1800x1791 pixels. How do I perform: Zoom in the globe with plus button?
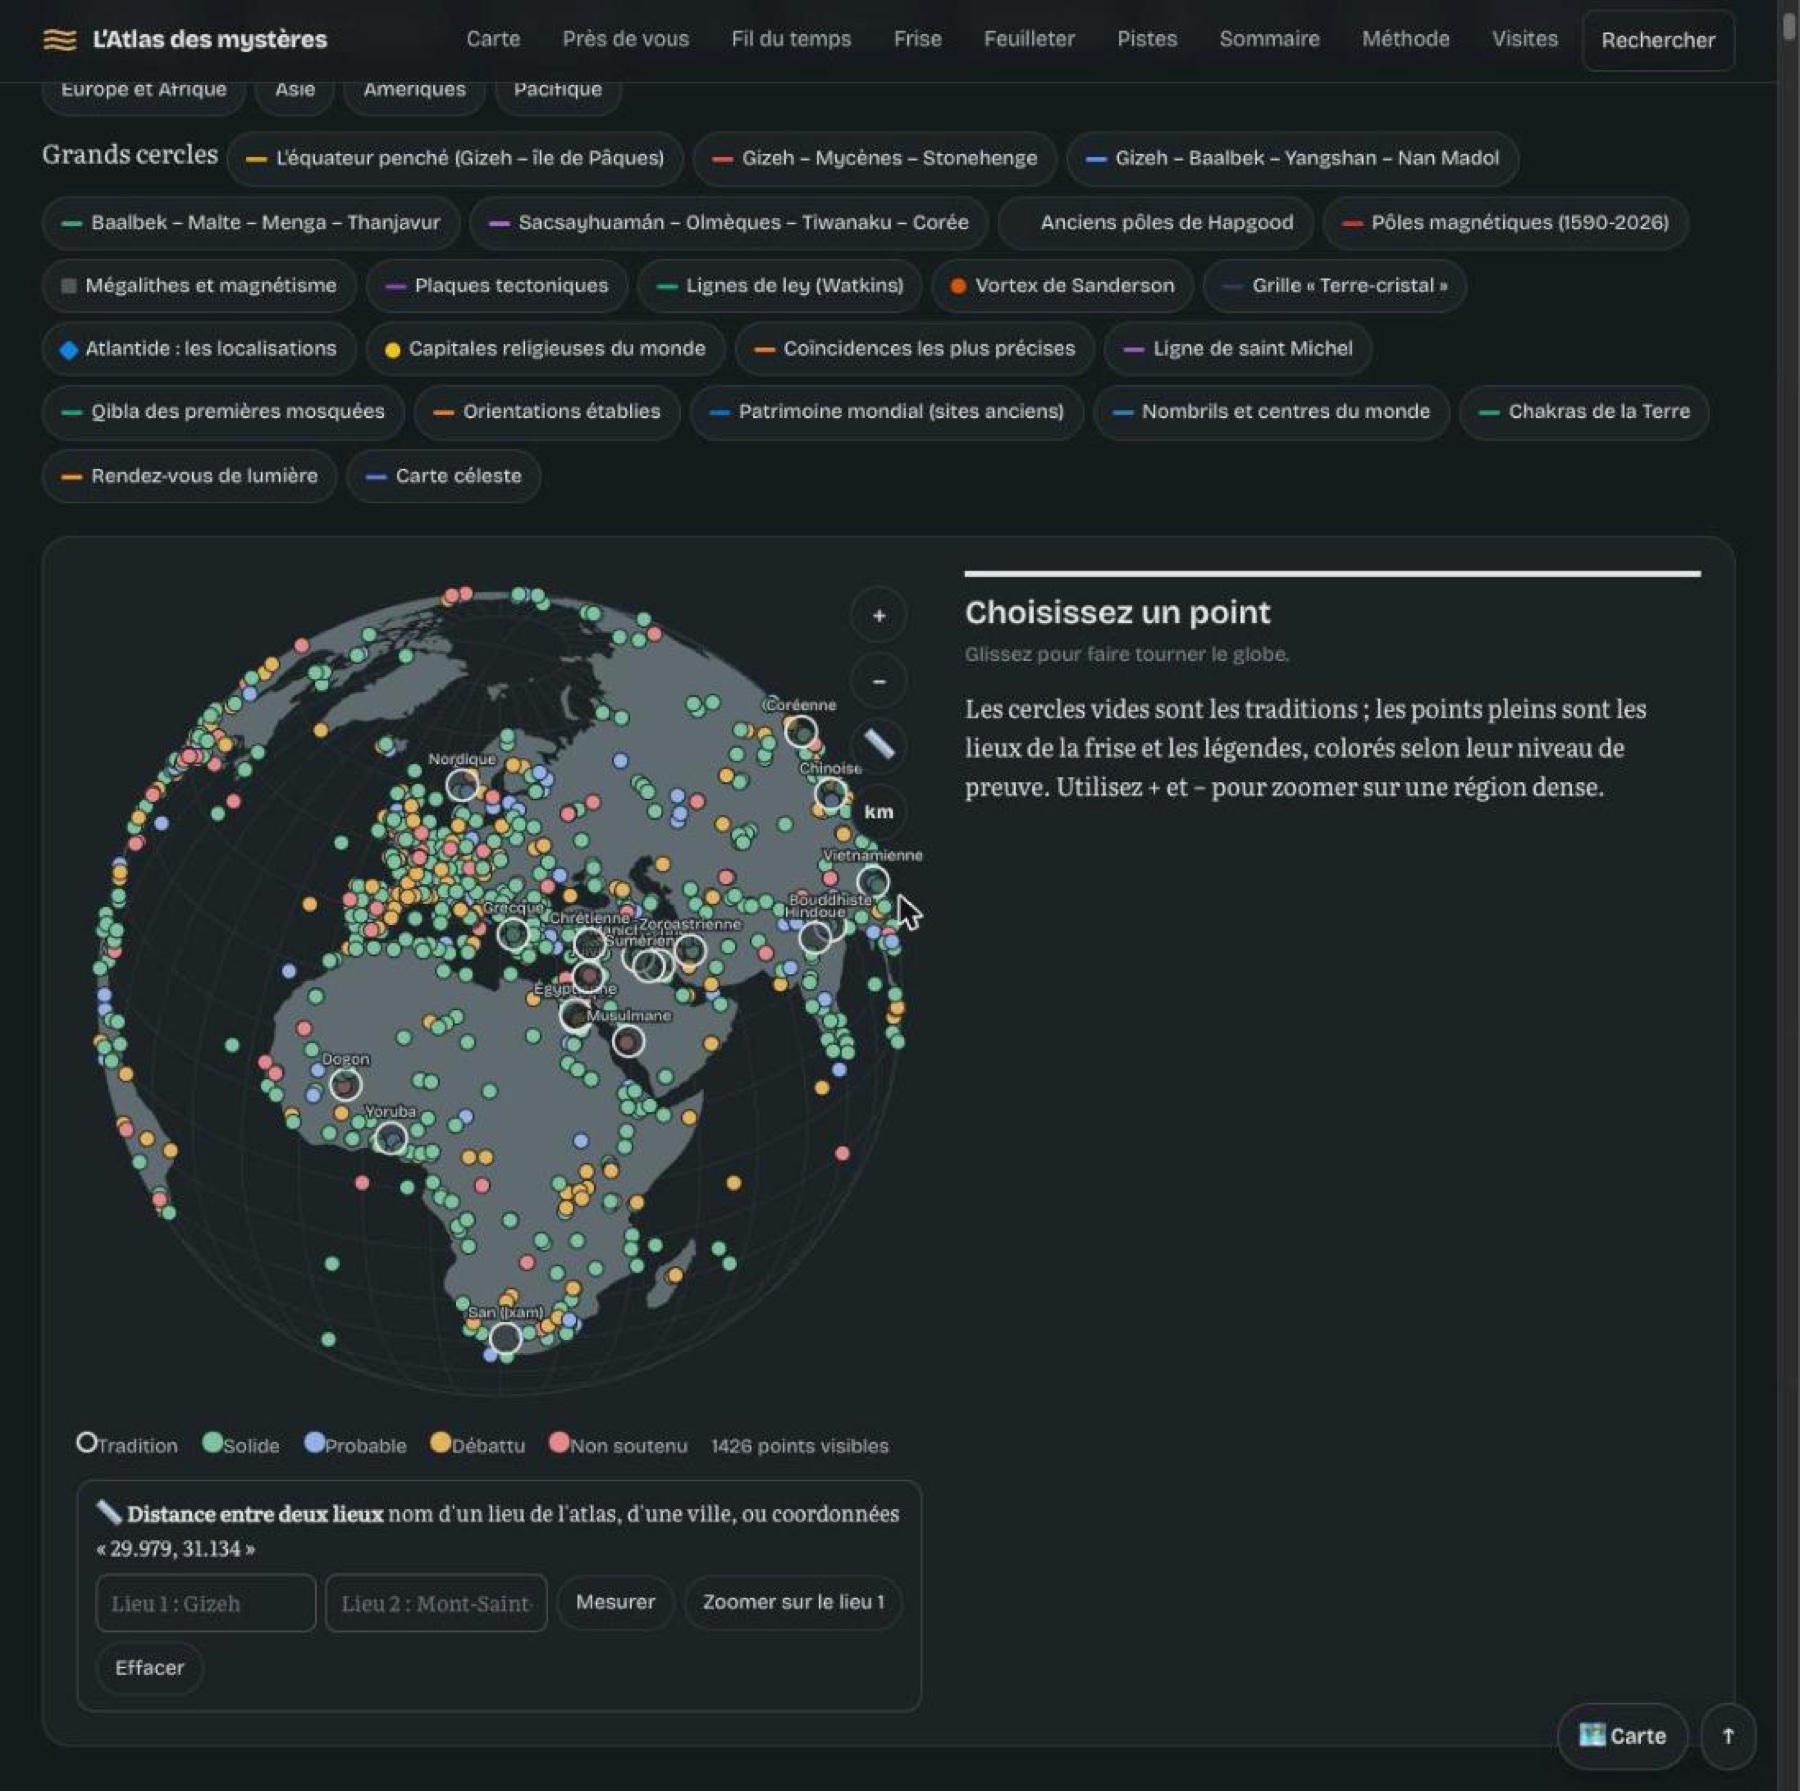879,616
